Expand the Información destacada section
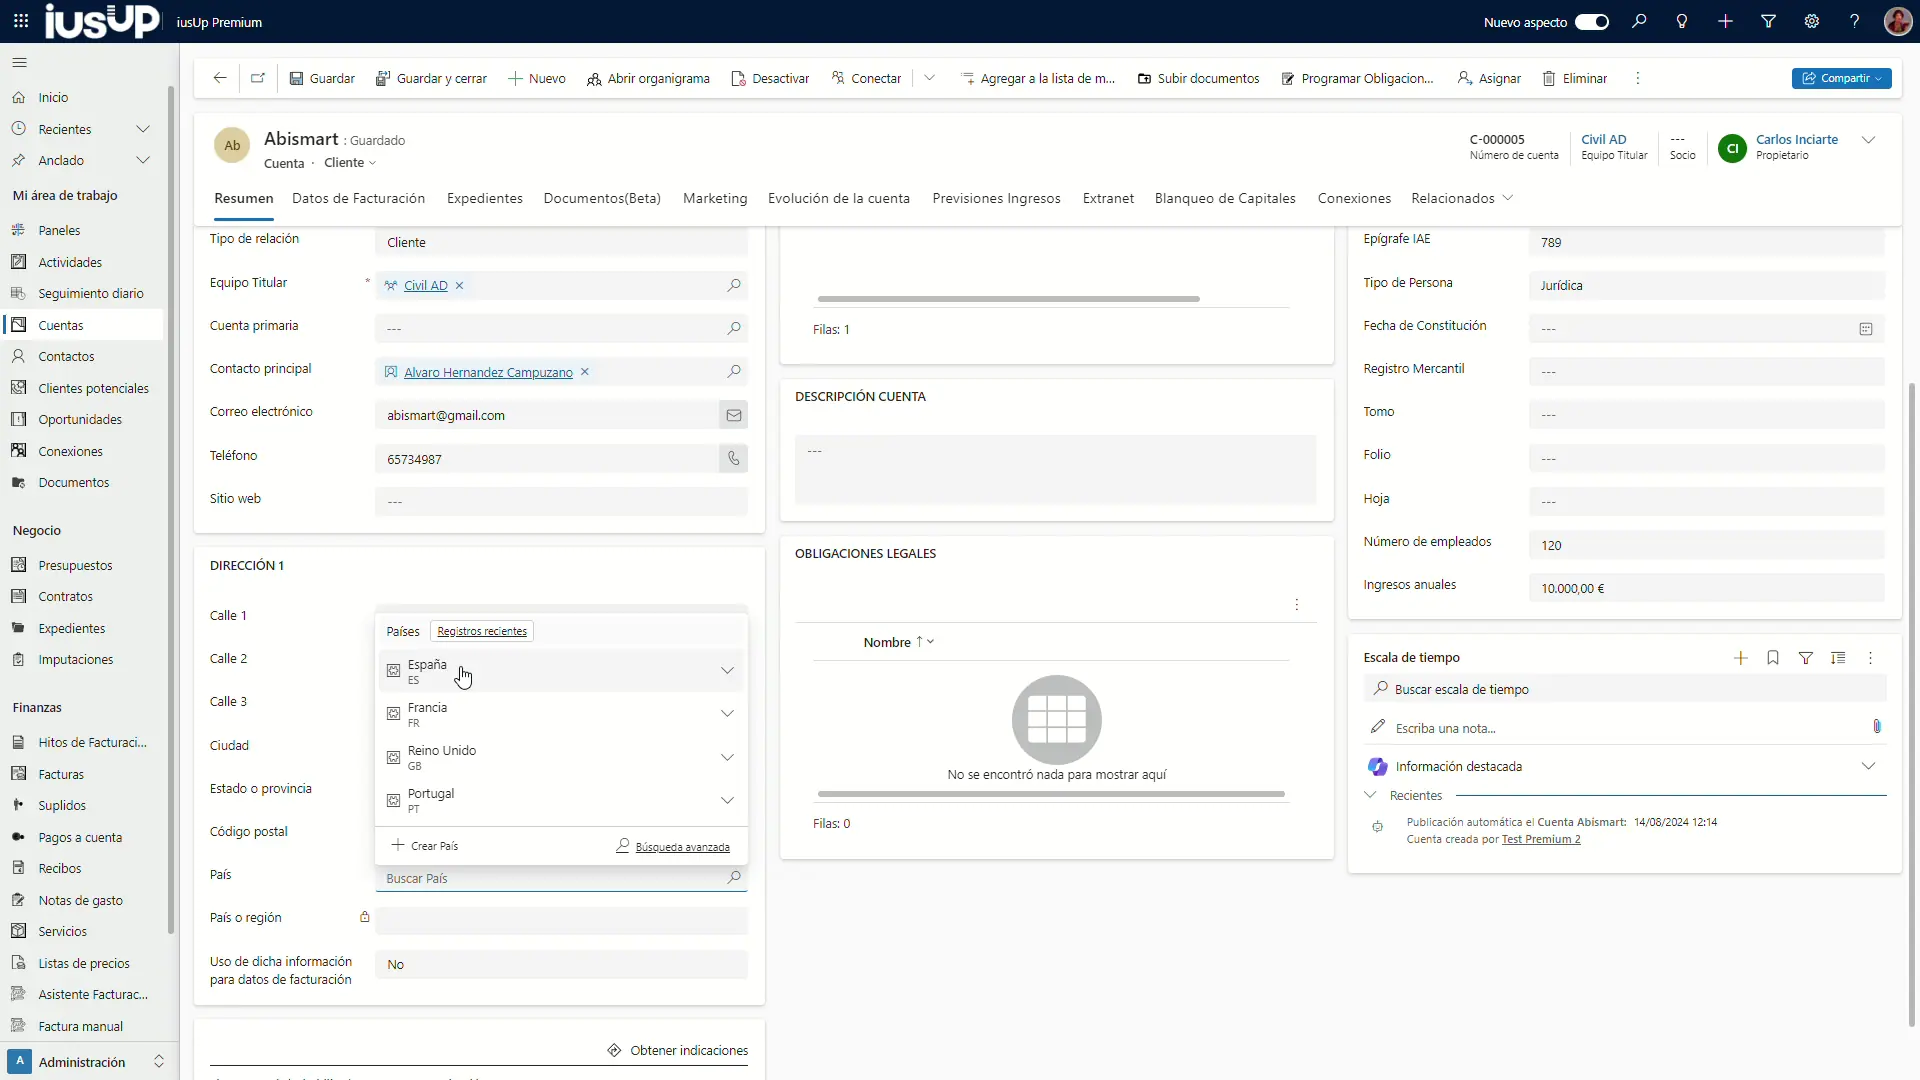1920x1080 pixels. click(1867, 767)
